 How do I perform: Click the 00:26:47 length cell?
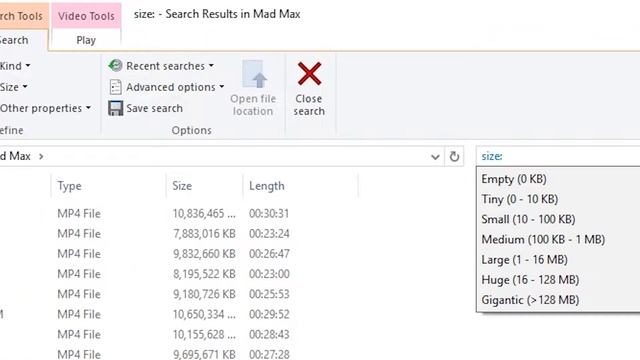click(x=269, y=254)
